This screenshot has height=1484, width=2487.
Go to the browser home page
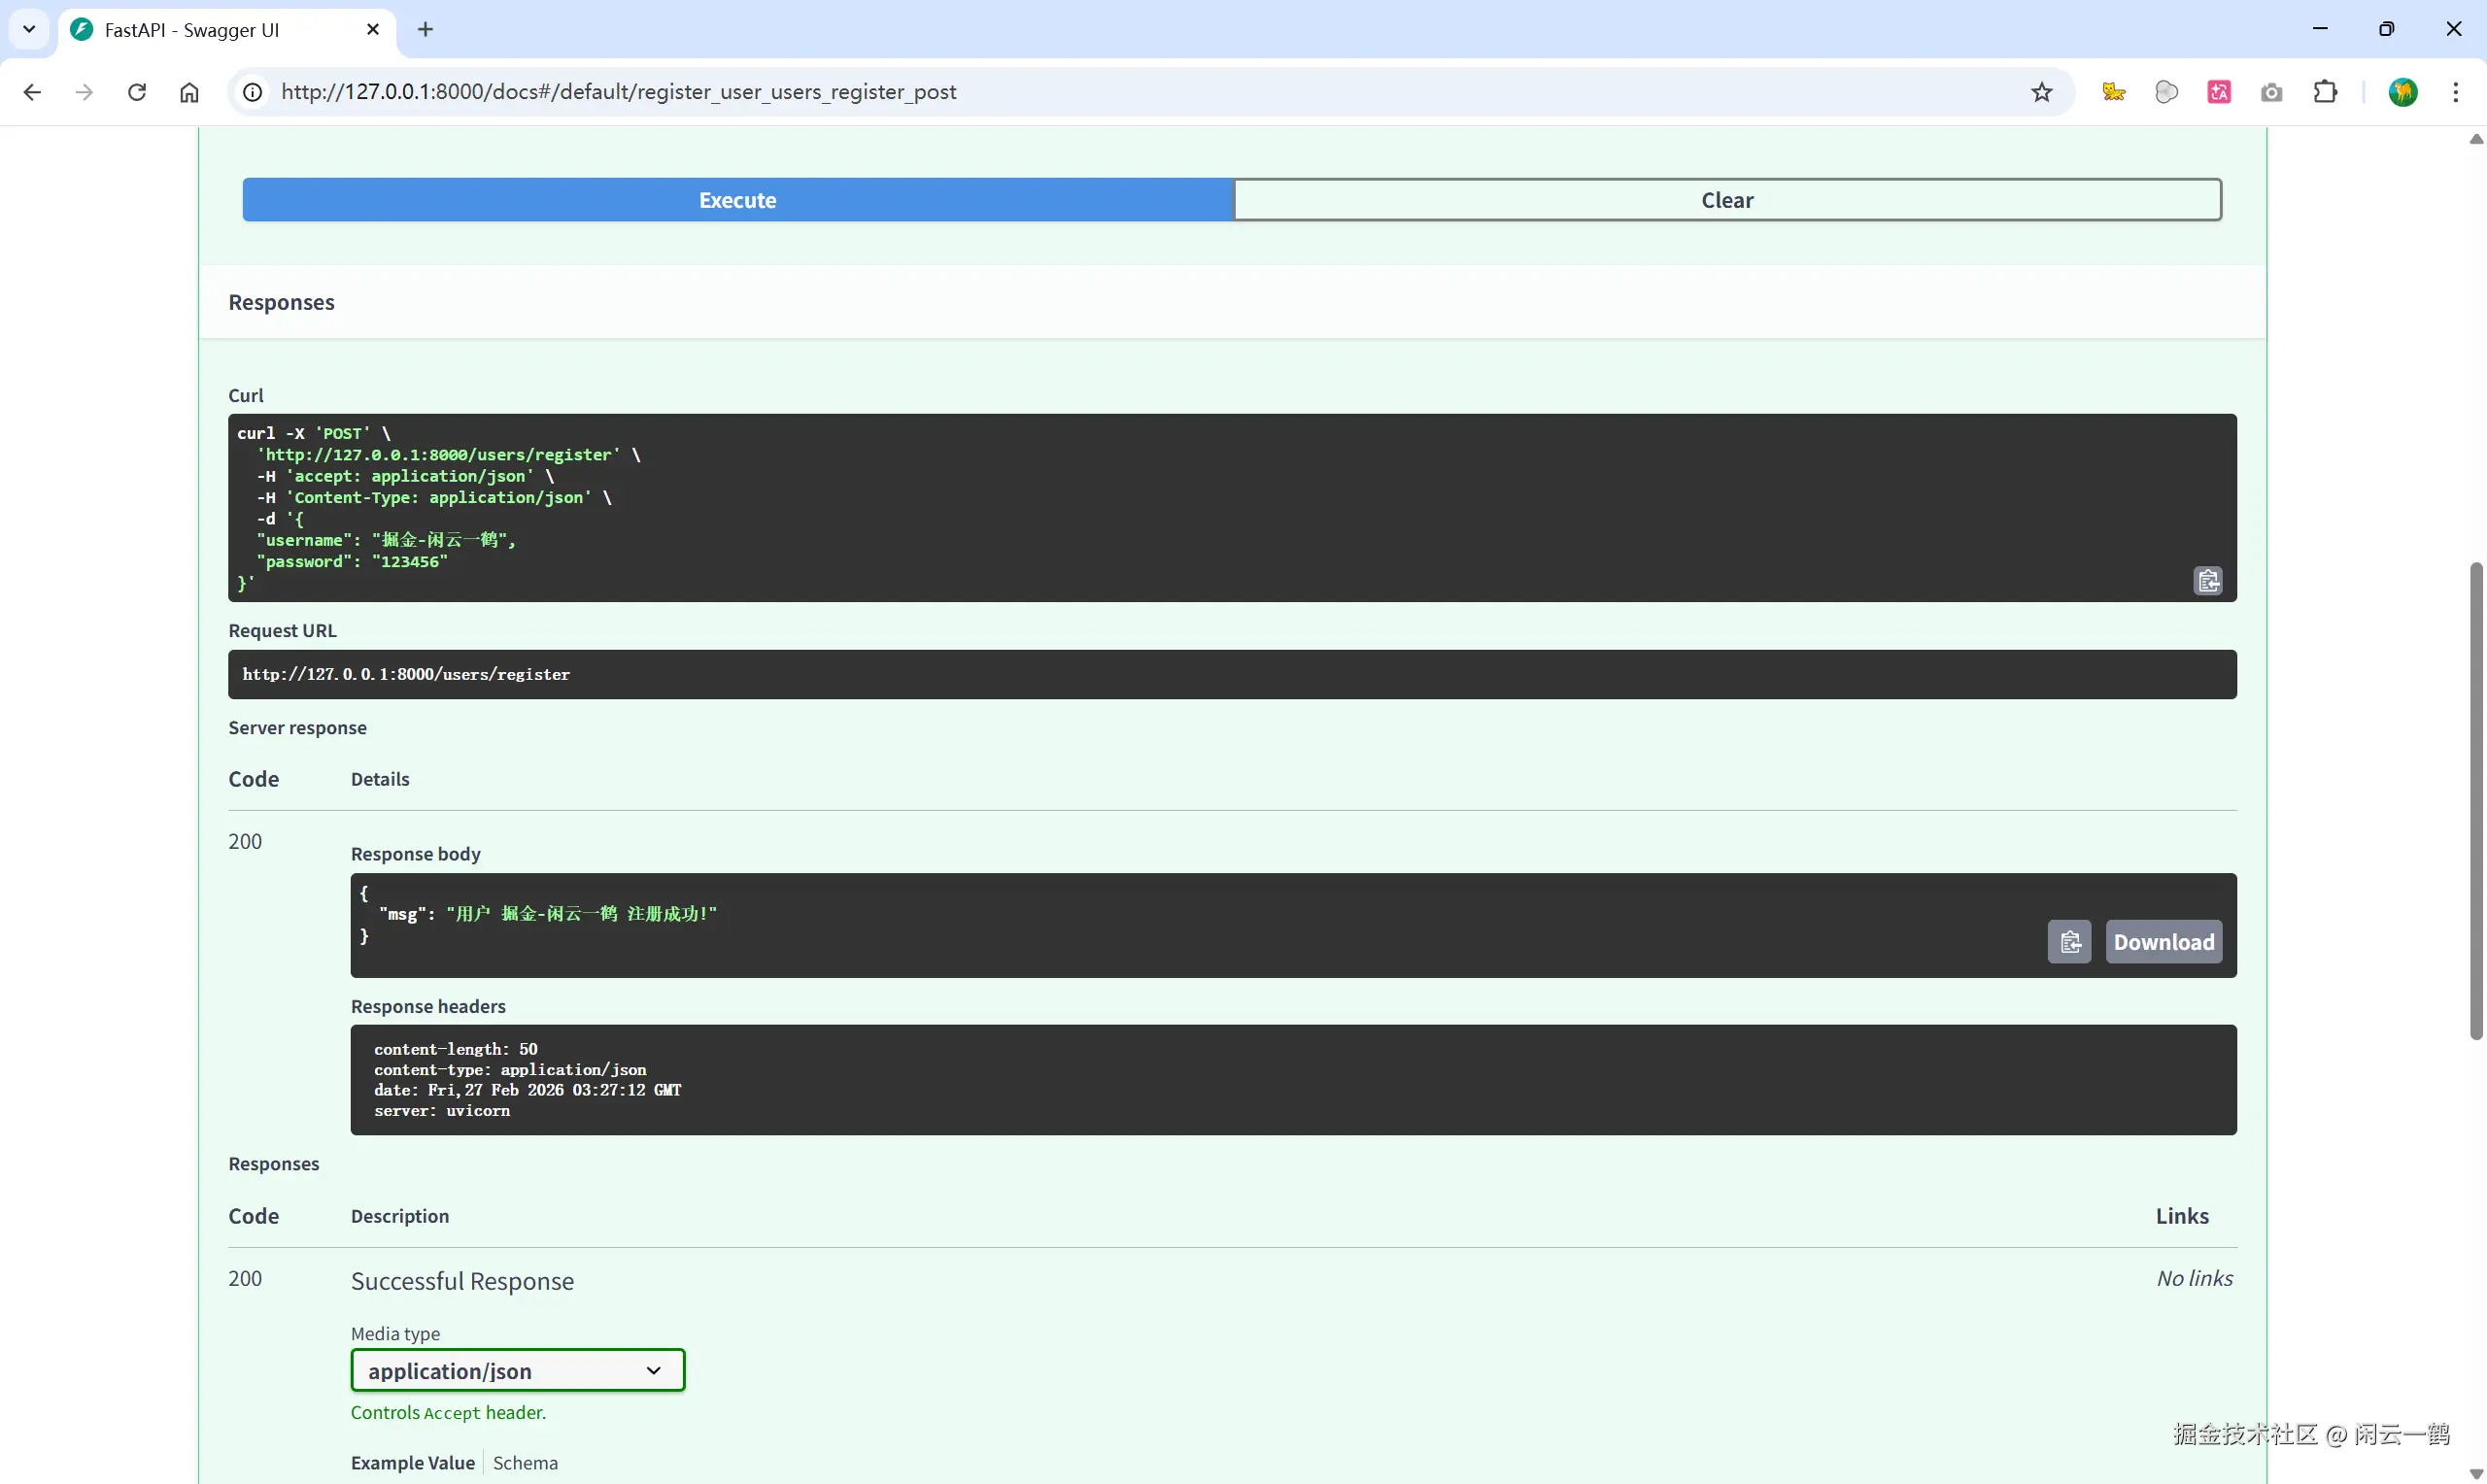click(x=189, y=92)
